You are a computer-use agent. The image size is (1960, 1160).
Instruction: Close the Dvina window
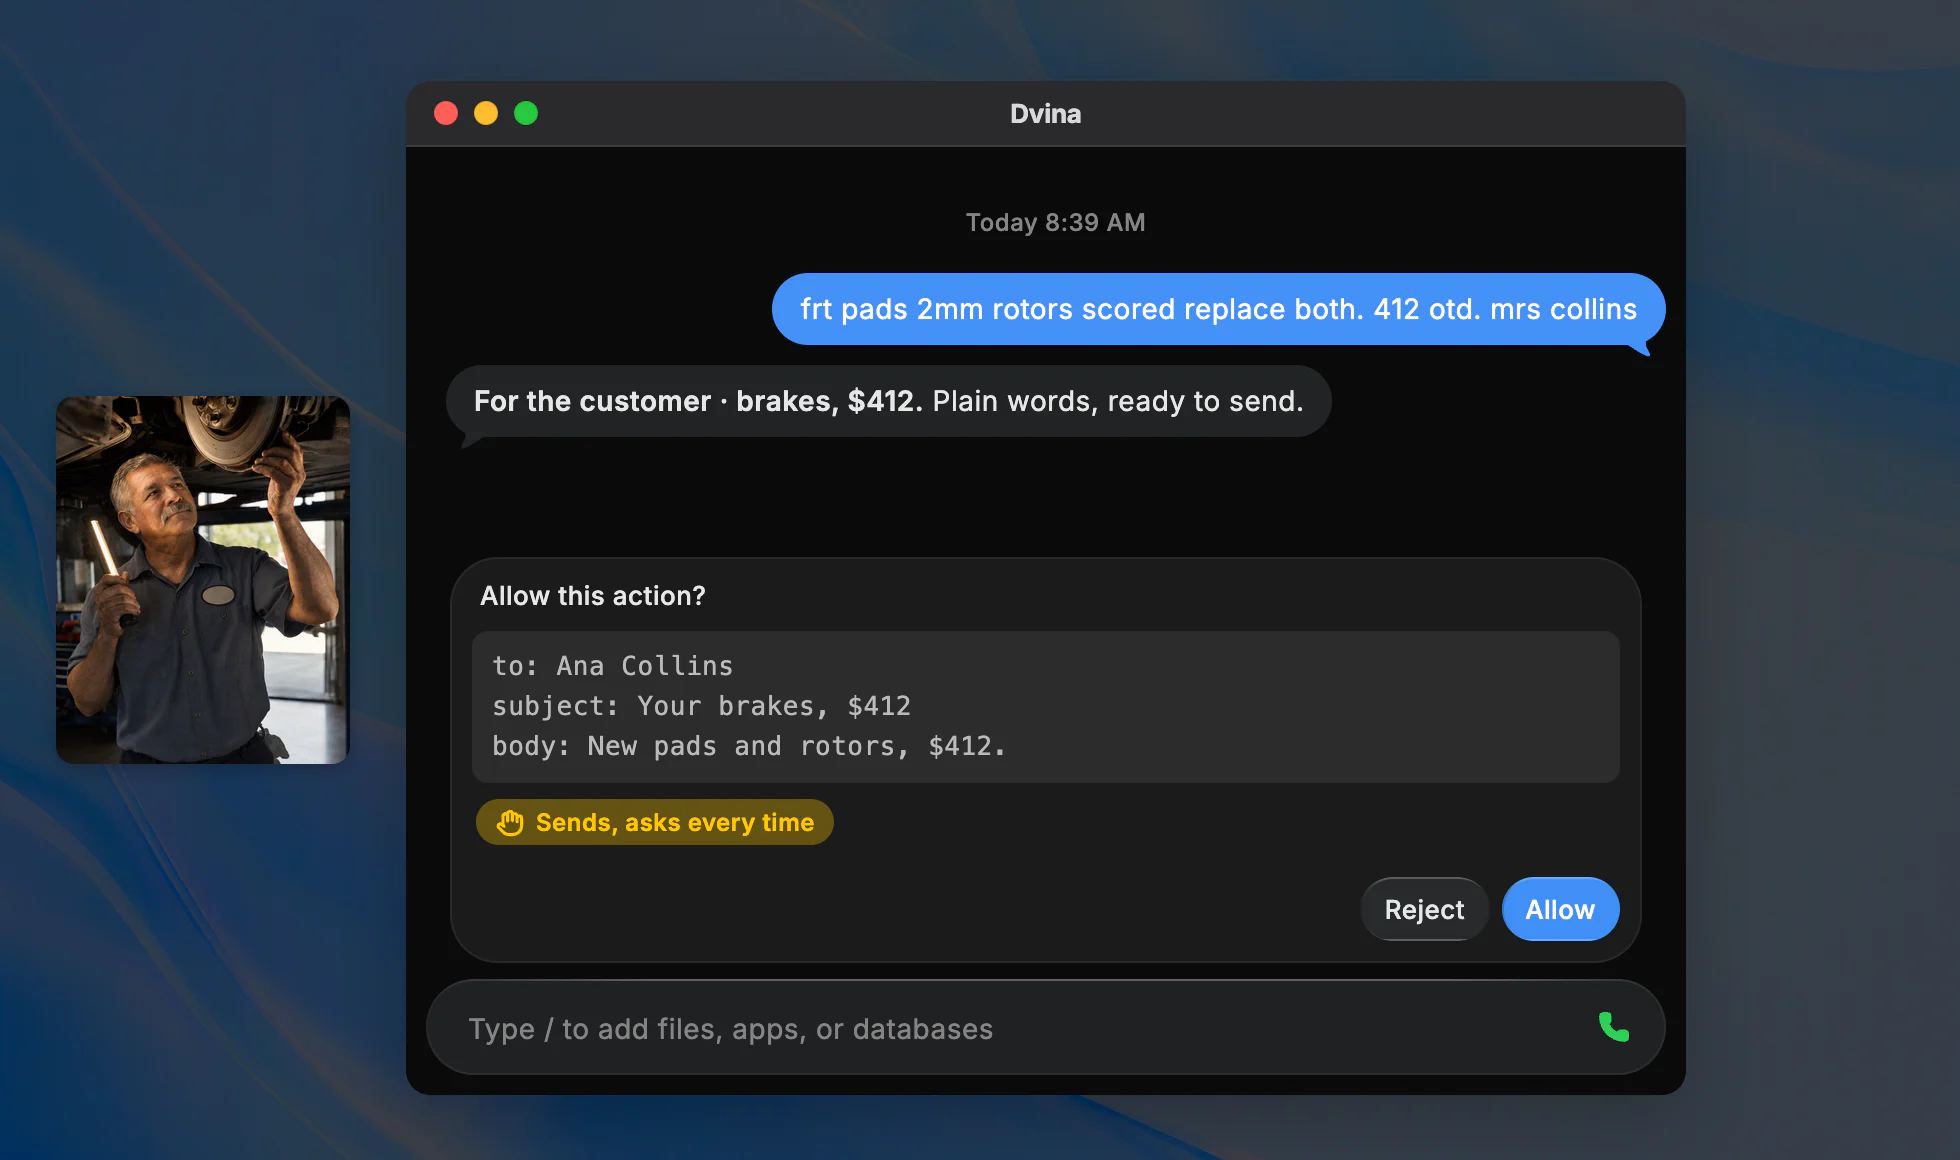[446, 113]
